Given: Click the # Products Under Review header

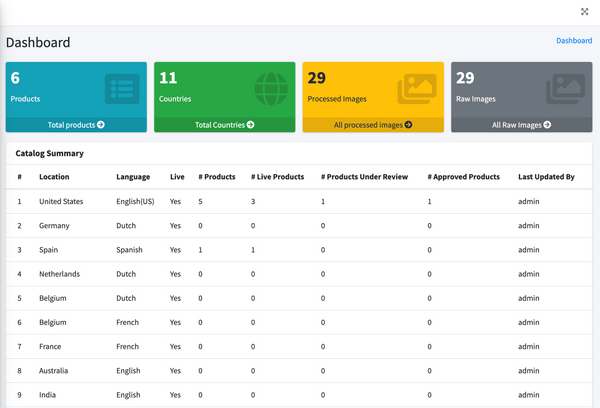Looking at the screenshot, I should tap(364, 177).
